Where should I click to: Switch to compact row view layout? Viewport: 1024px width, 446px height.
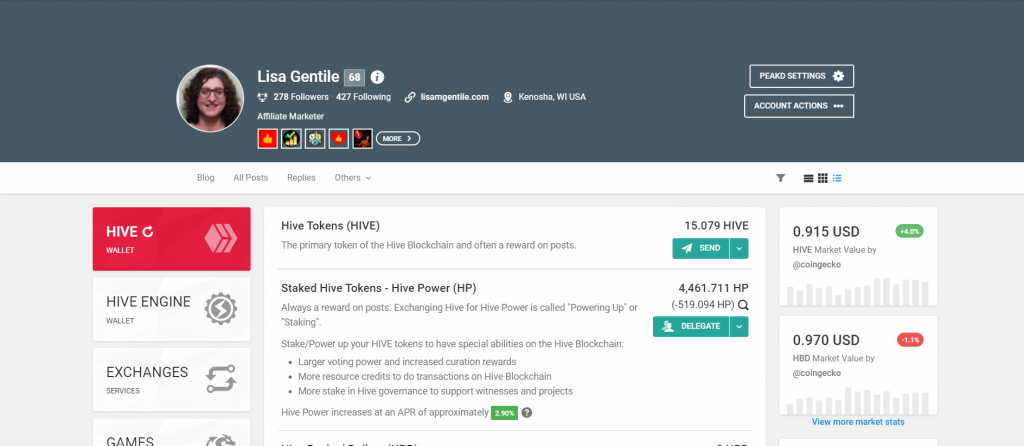tap(808, 178)
